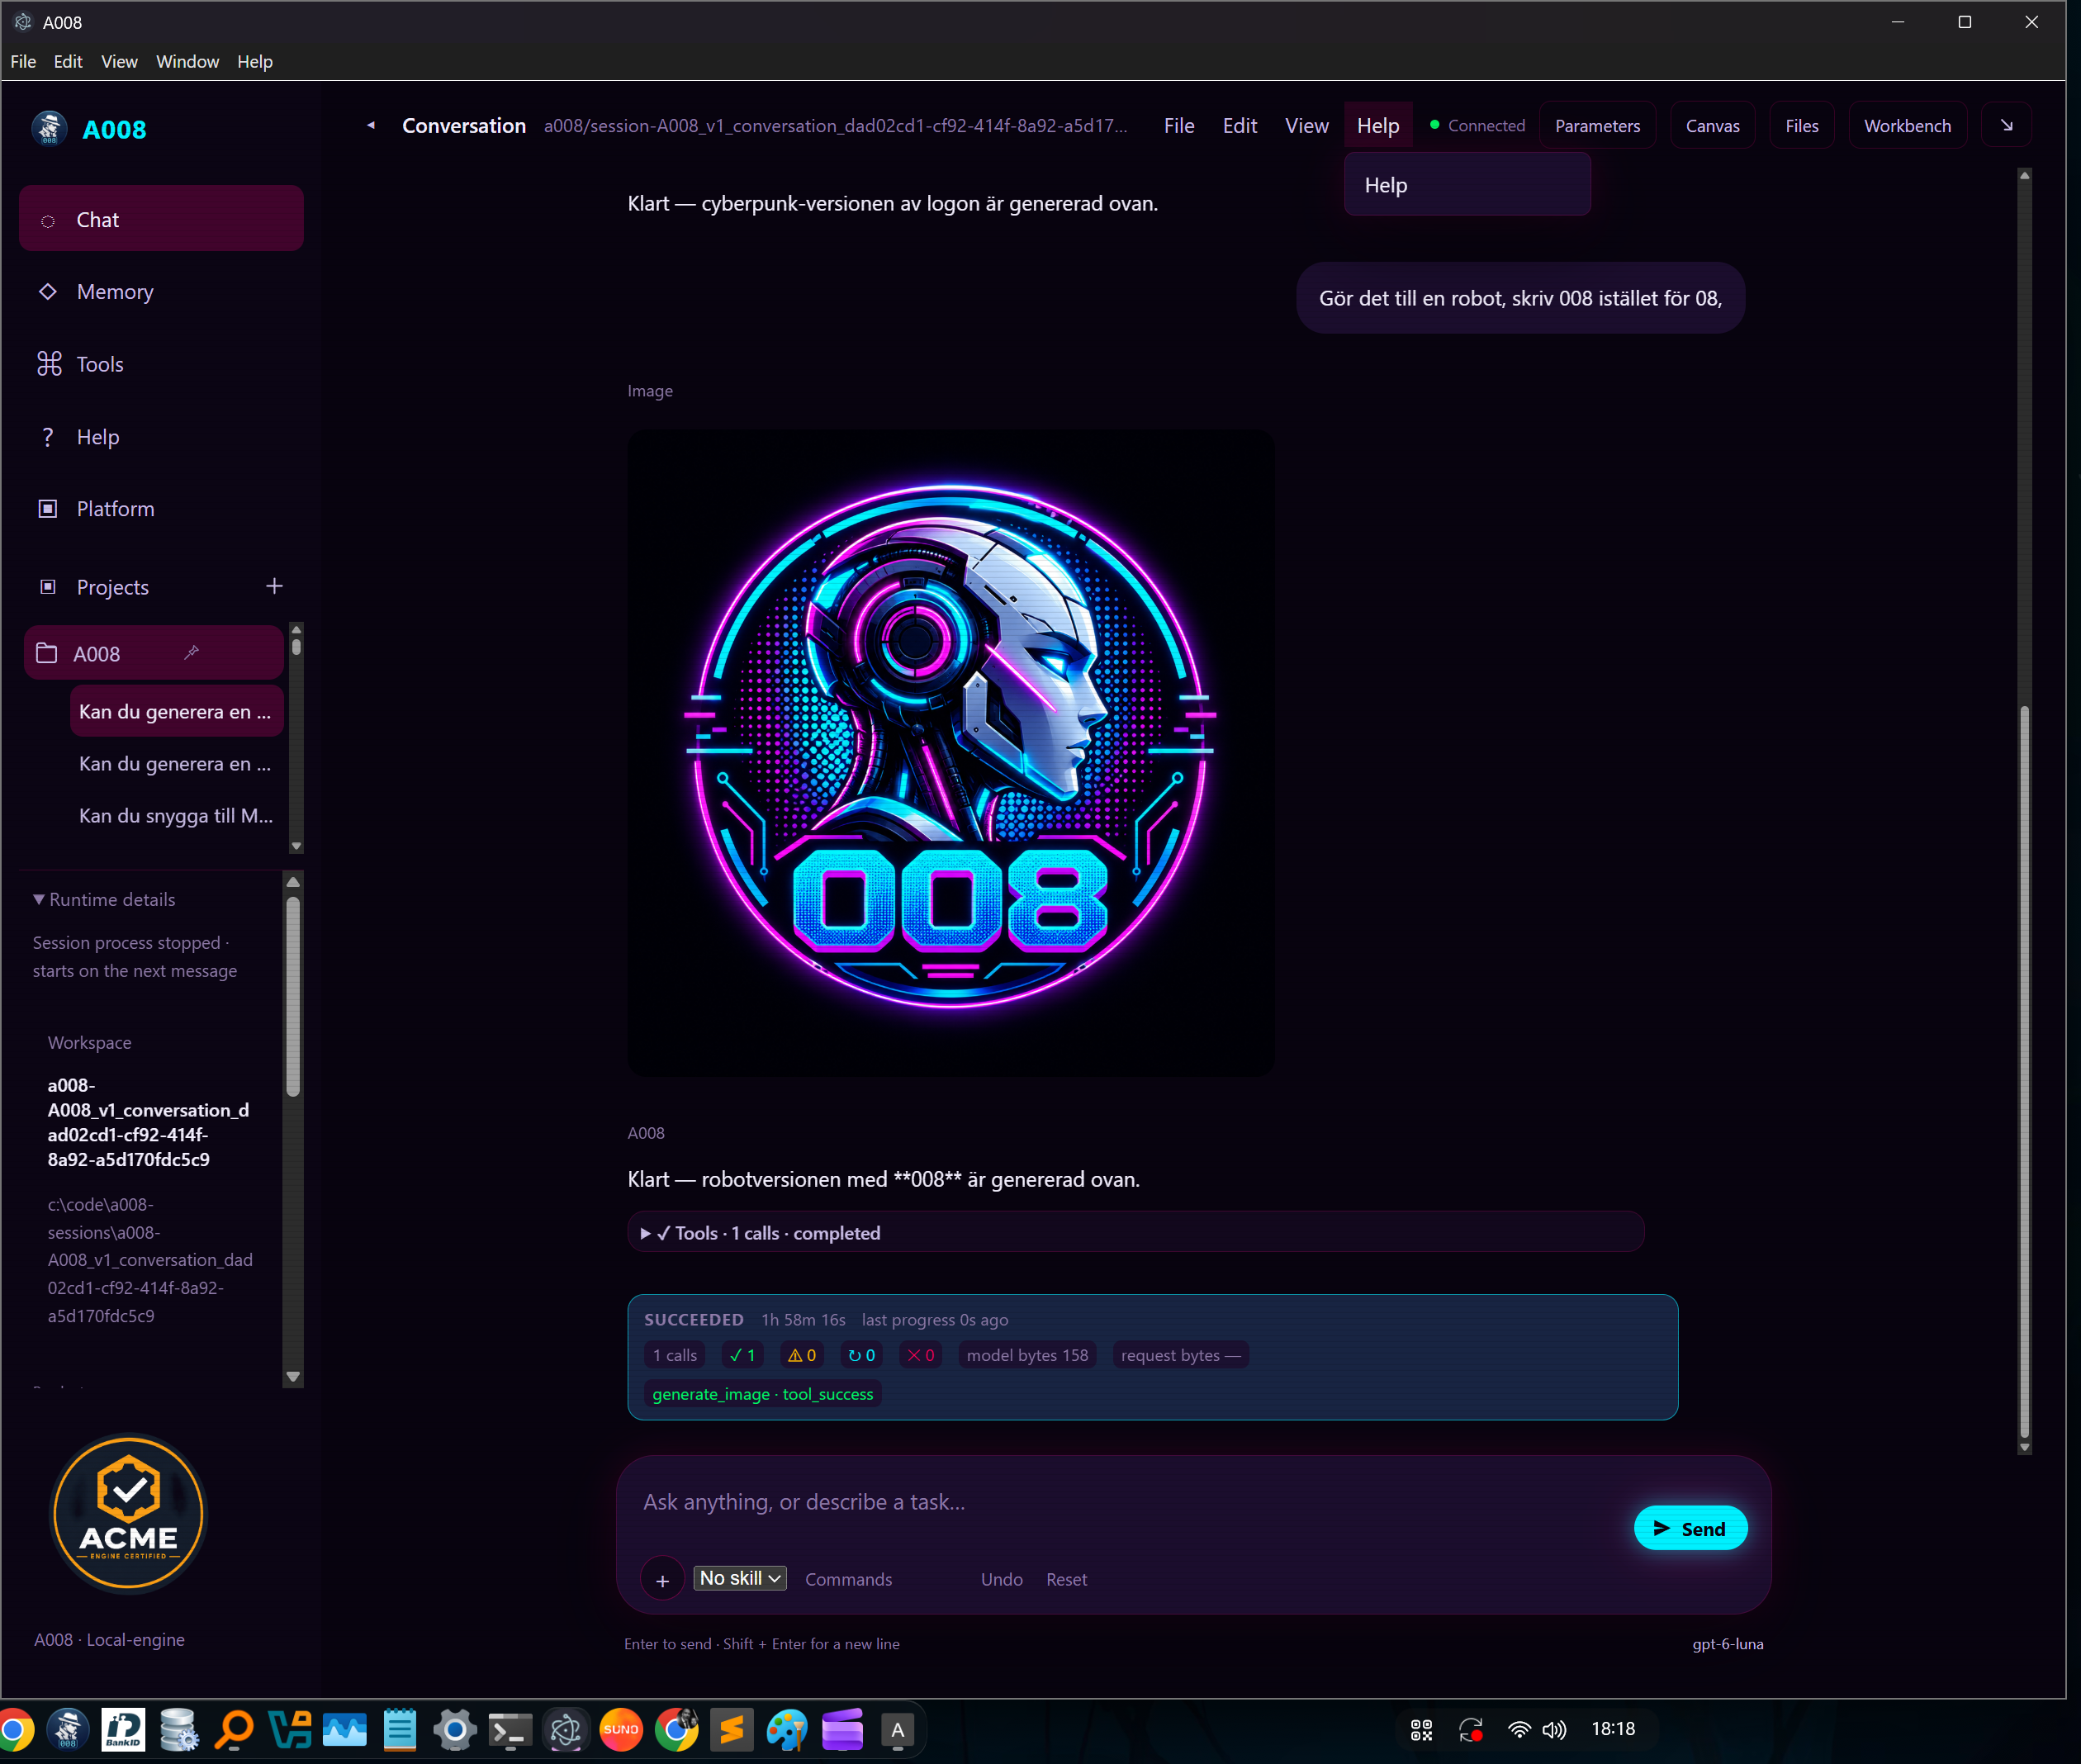This screenshot has width=2081, height=1764.
Task: Collapse the Runtime details section
Action: (104, 899)
